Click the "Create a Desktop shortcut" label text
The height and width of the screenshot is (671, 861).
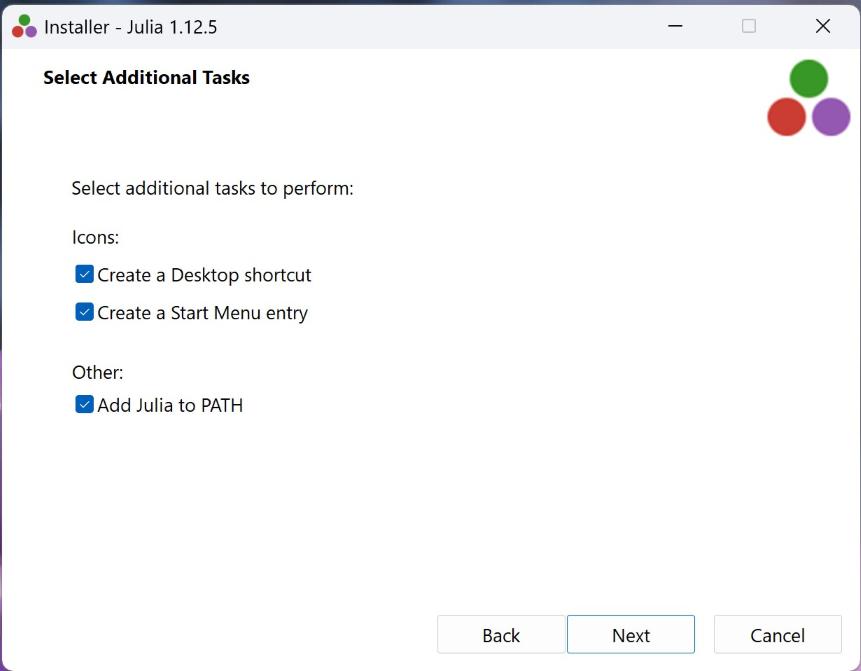(x=204, y=275)
